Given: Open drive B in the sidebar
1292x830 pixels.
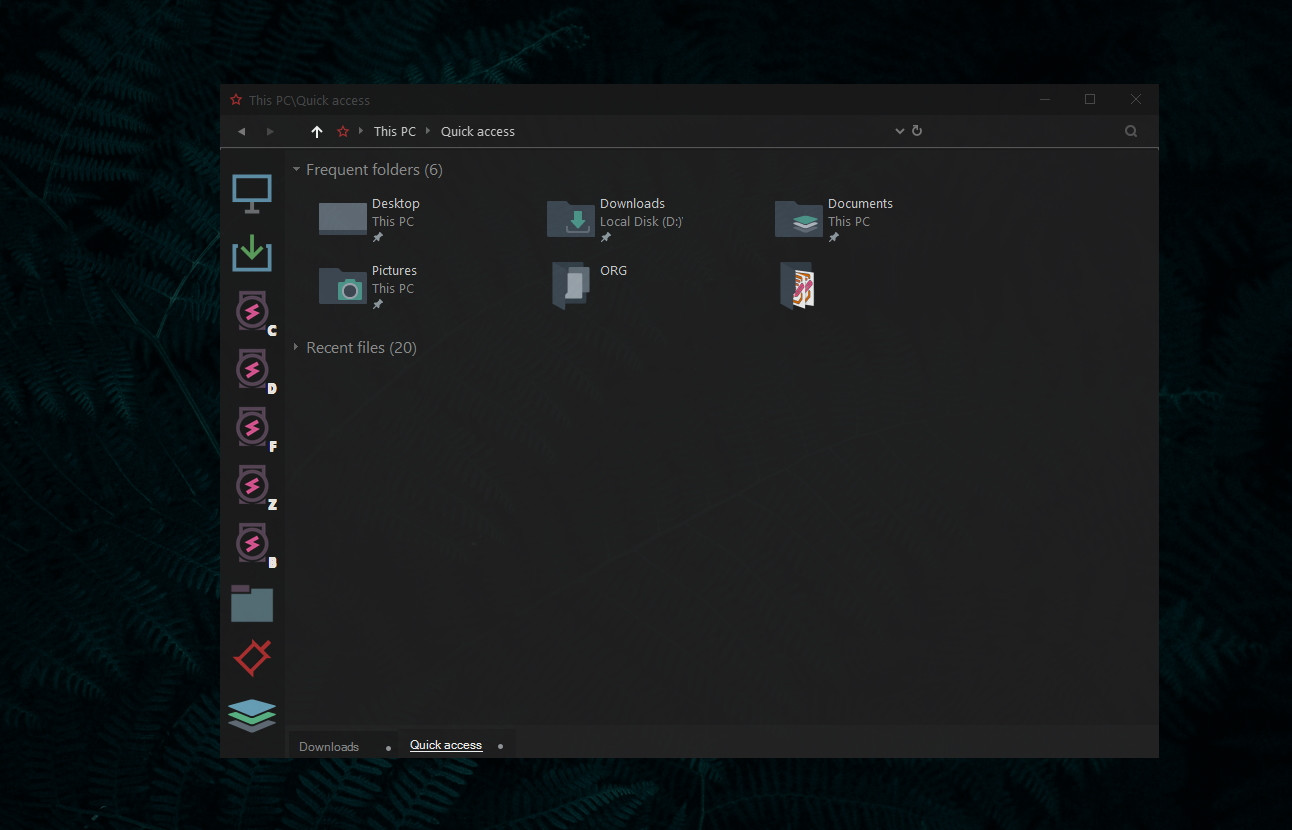Looking at the screenshot, I should pyautogui.click(x=254, y=544).
